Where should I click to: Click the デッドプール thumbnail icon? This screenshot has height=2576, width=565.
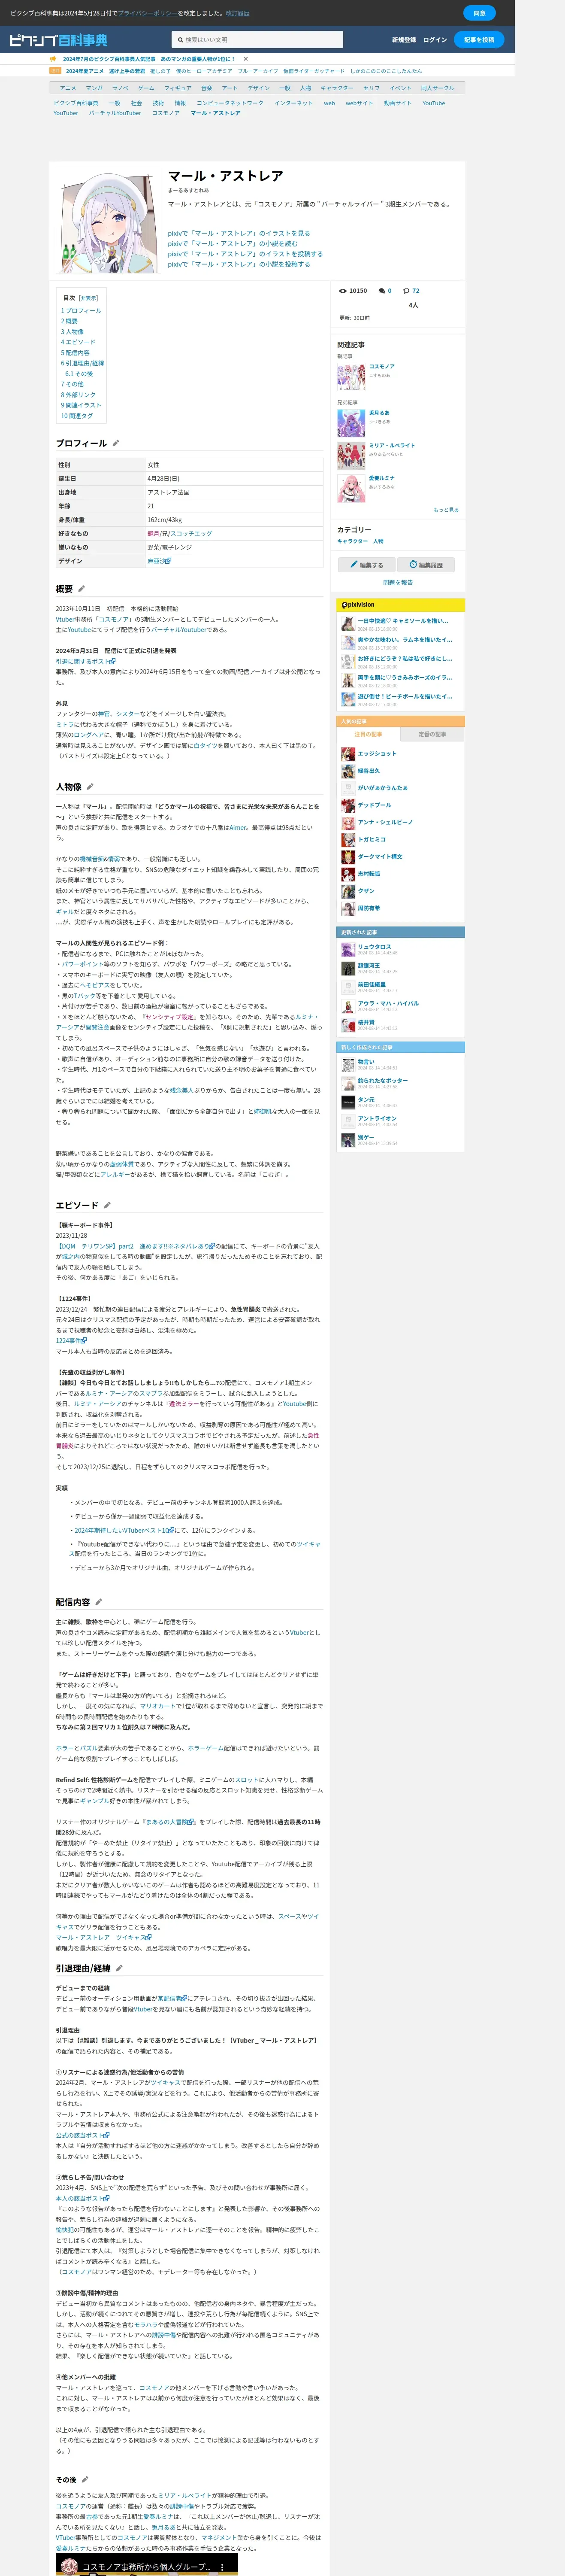pos(348,805)
